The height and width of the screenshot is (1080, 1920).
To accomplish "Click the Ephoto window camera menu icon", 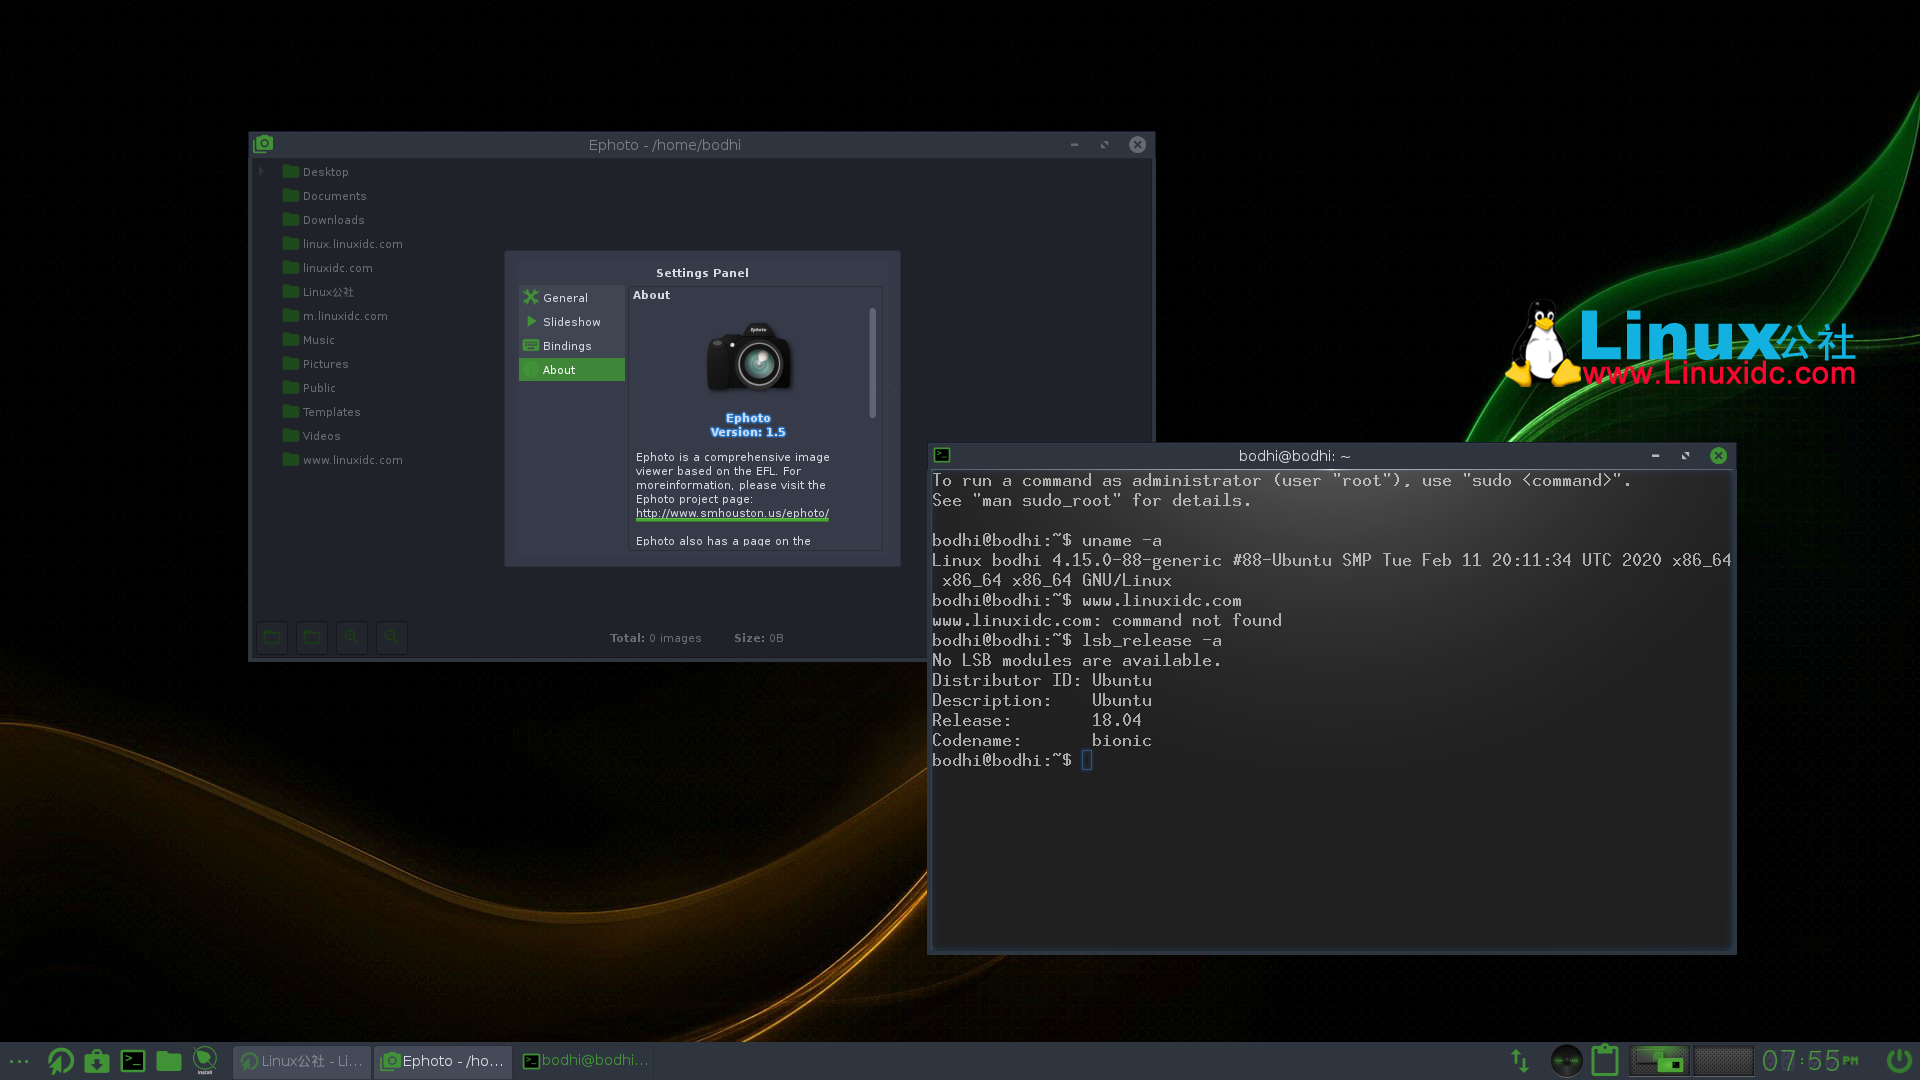I will pyautogui.click(x=263, y=144).
